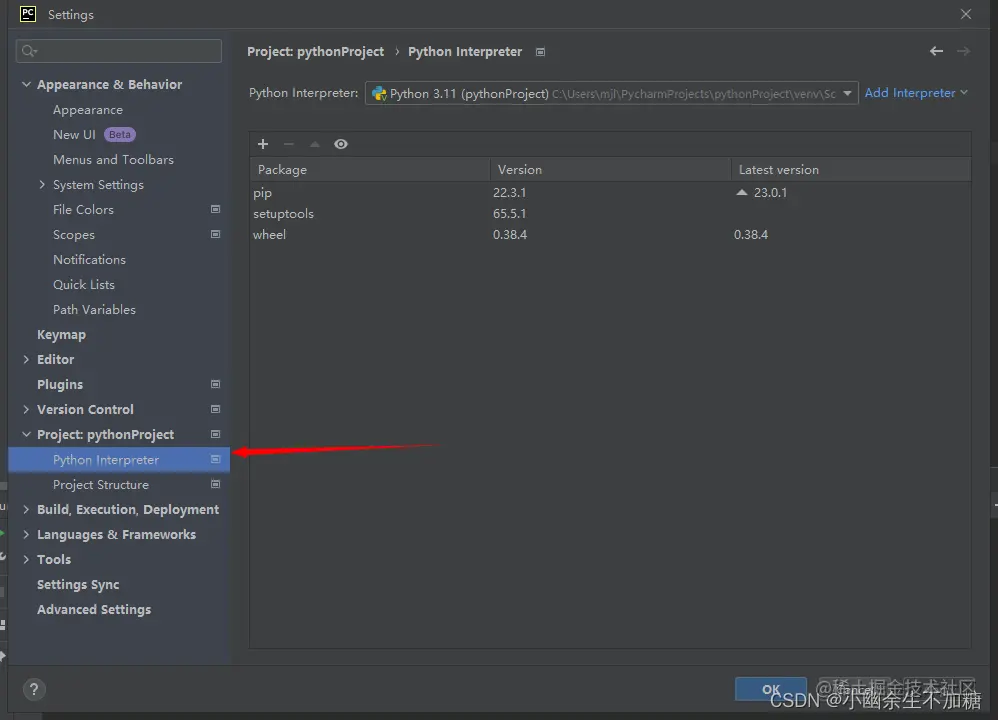Collapse Project: pythonProject section
The height and width of the screenshot is (720, 998).
(26, 434)
